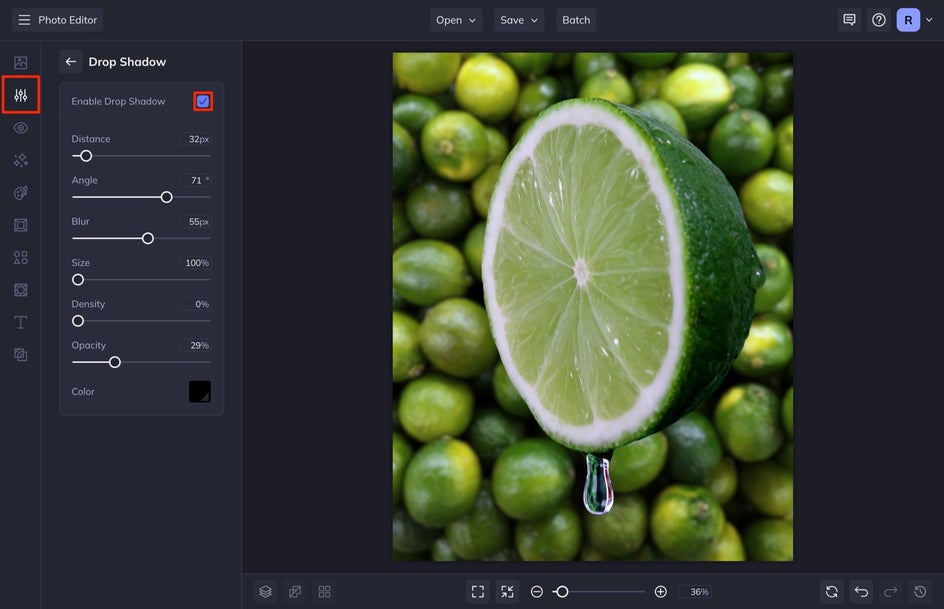
Task: Open the Graphics shapes icon in sidebar
Action: [20, 257]
